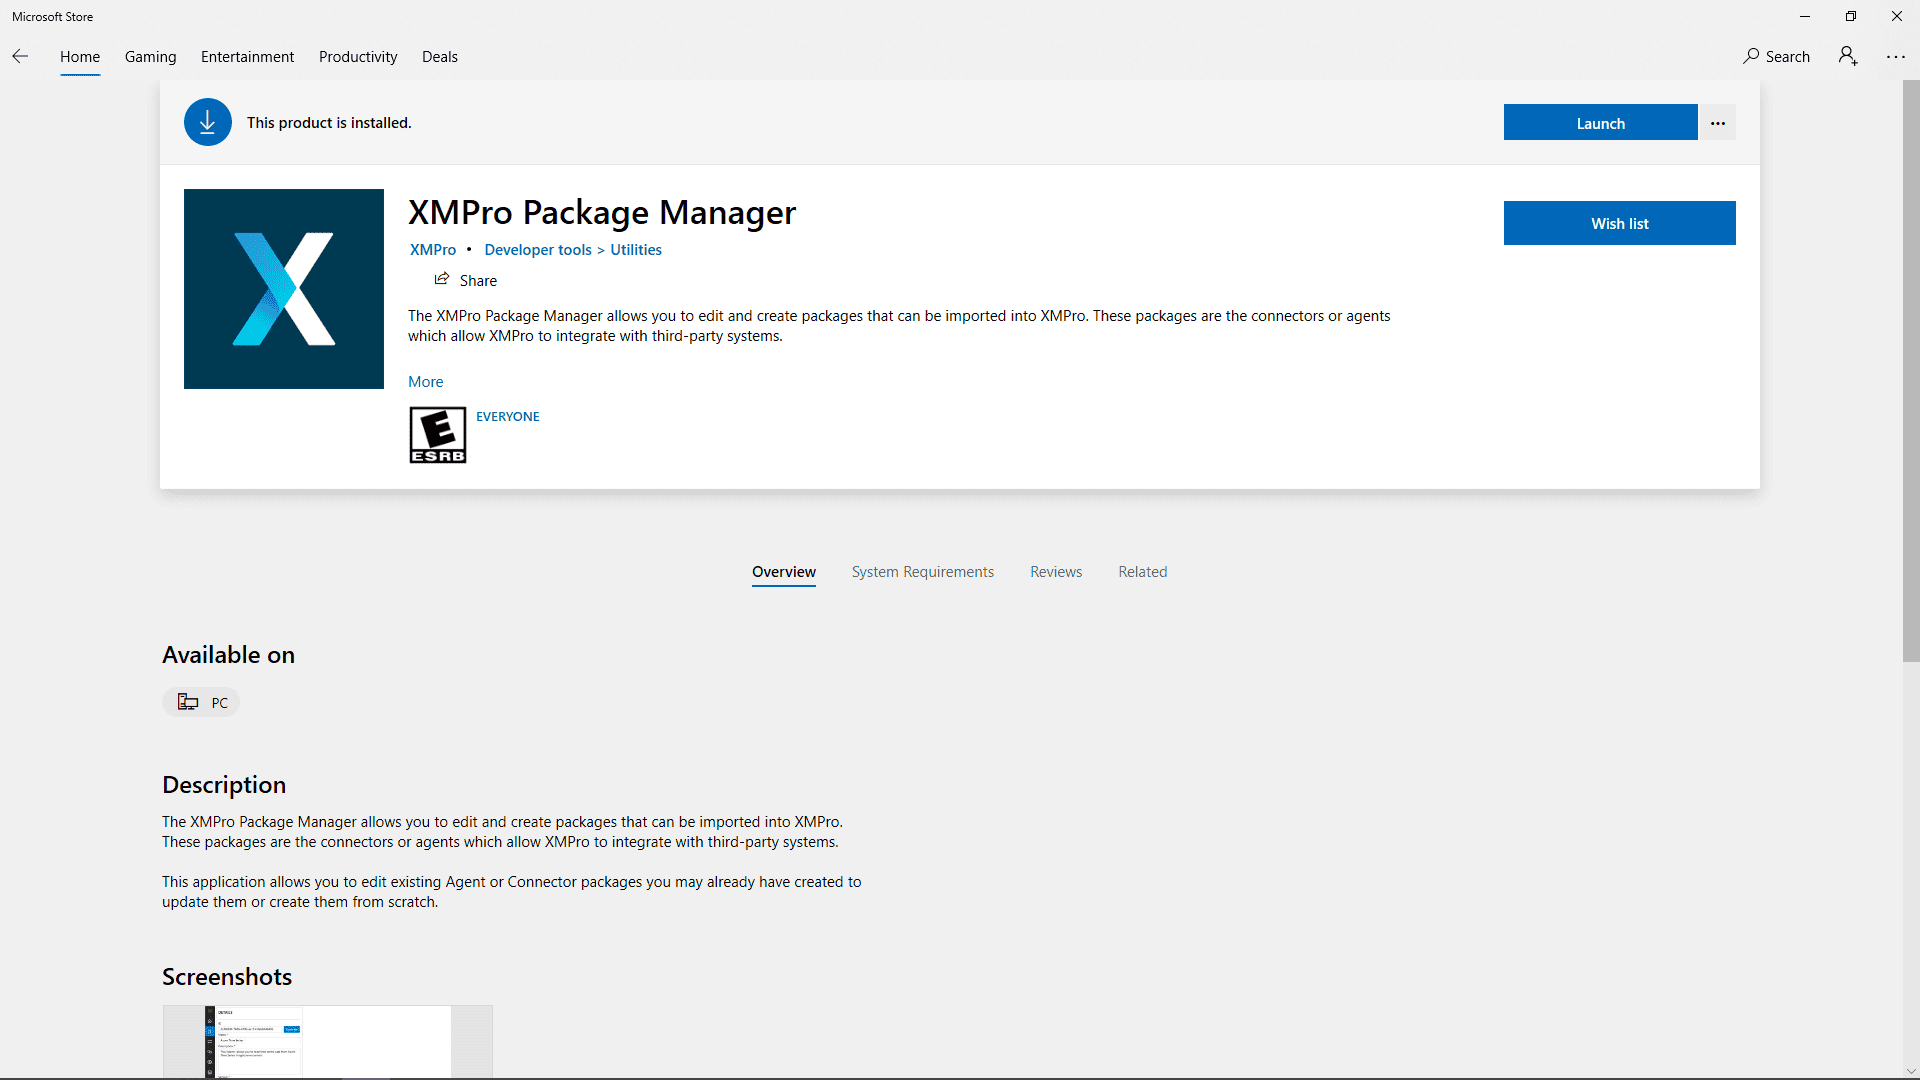
Task: Open the account sign-in icon
Action: (x=1848, y=56)
